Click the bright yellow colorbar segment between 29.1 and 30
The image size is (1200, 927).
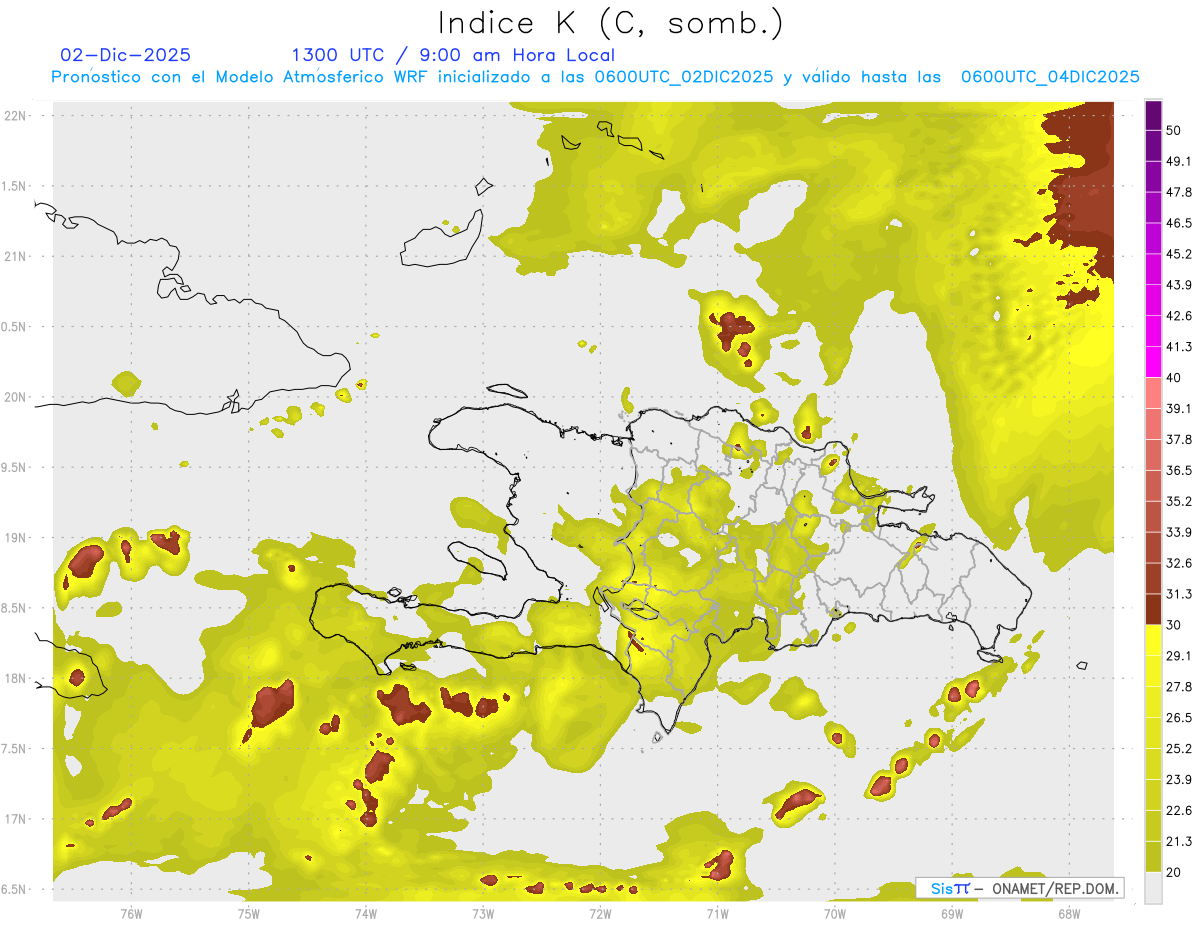[1153, 640]
